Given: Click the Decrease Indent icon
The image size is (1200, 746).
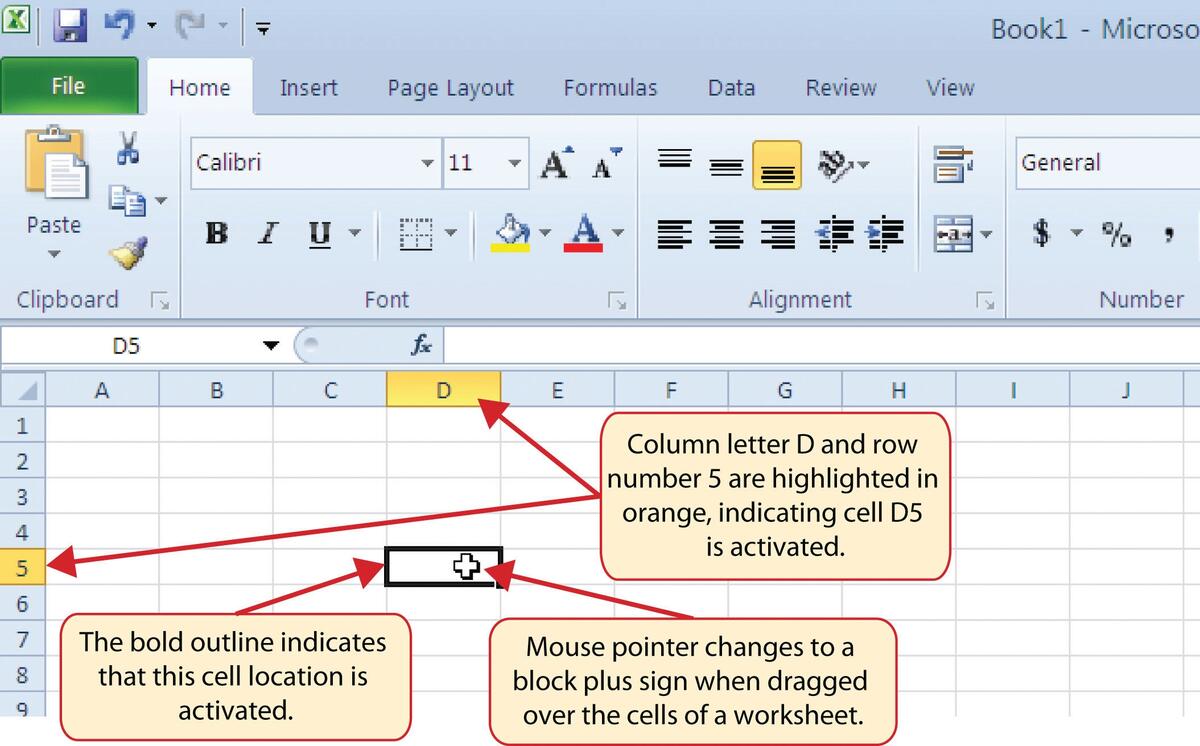Looking at the screenshot, I should click(x=834, y=235).
